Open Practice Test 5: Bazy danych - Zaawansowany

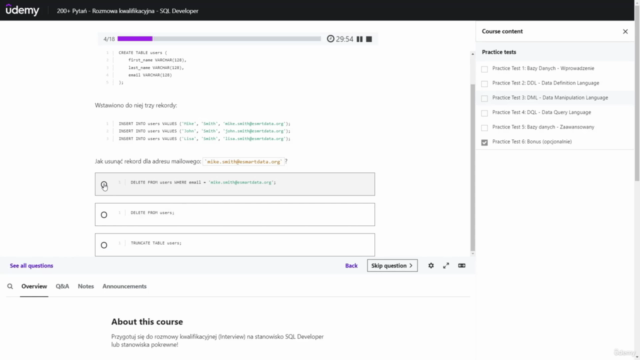543,127
